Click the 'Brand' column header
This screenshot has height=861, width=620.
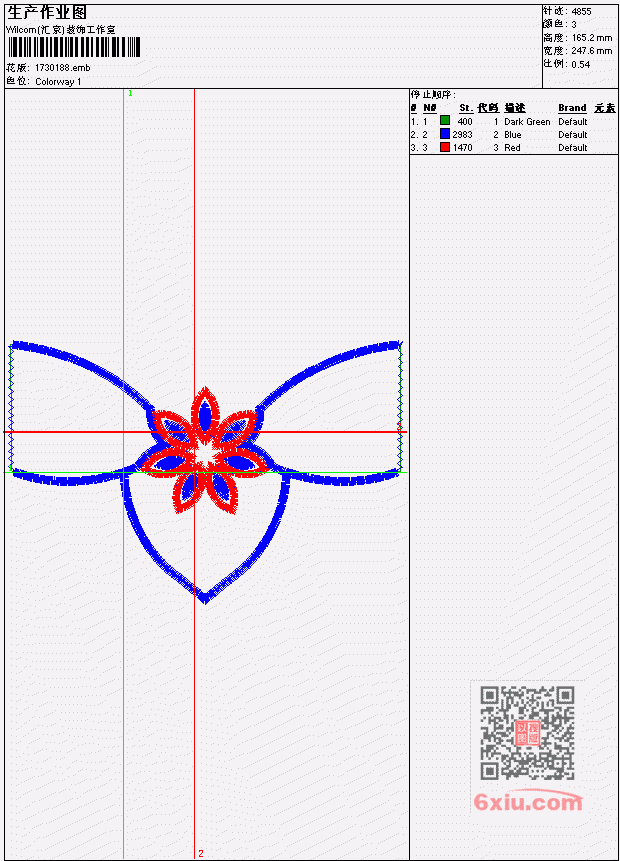click(x=572, y=108)
